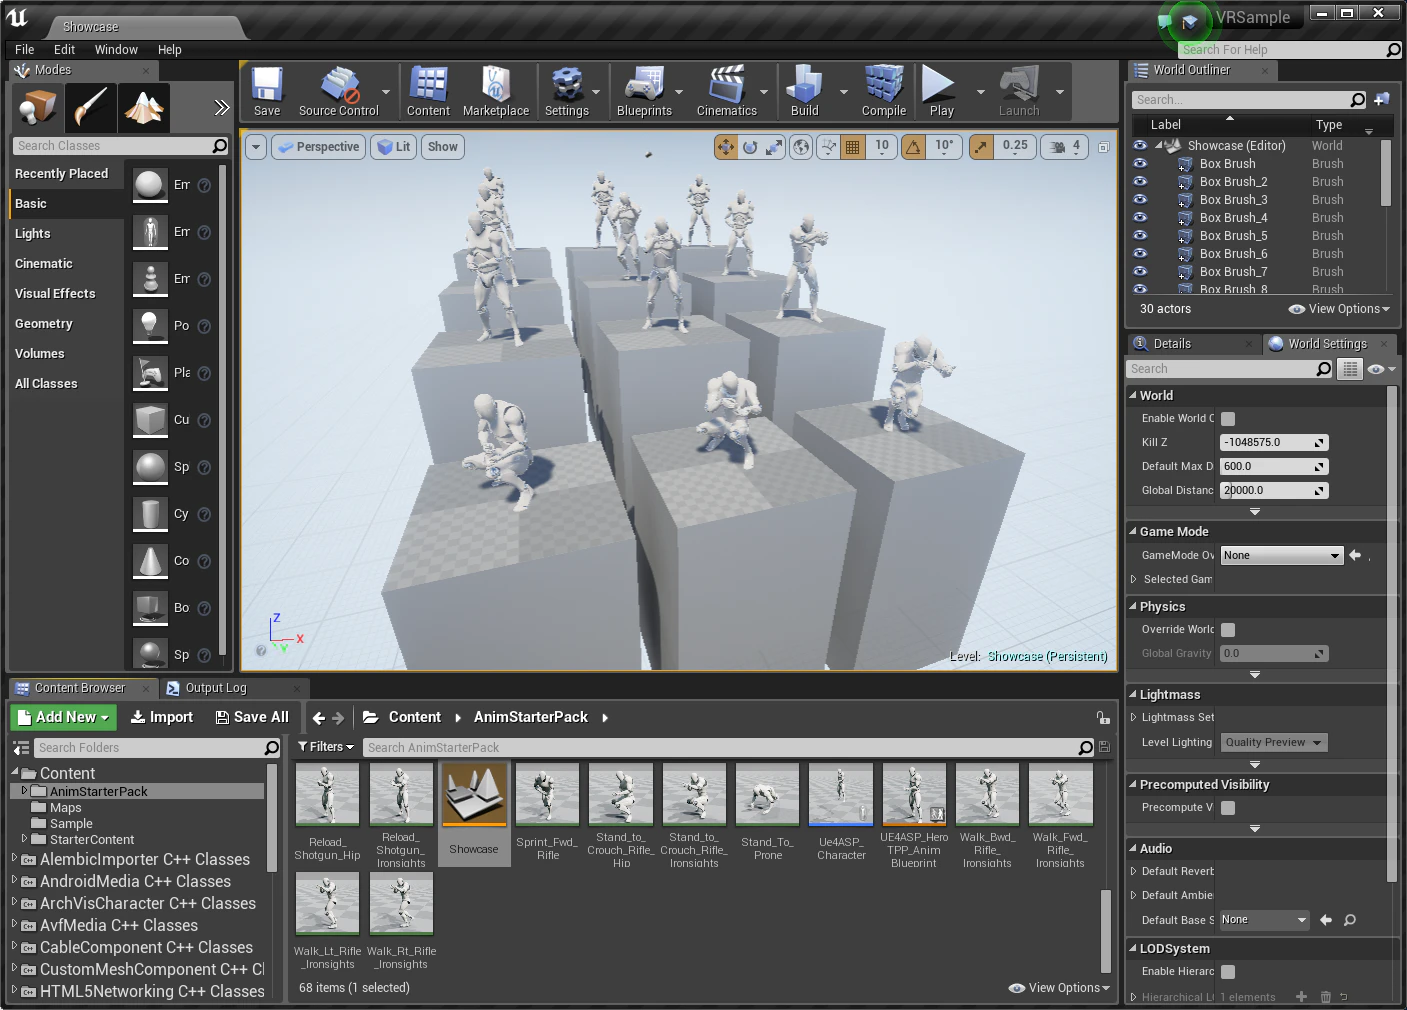
Task: Start the Play toolbar button
Action: click(941, 91)
